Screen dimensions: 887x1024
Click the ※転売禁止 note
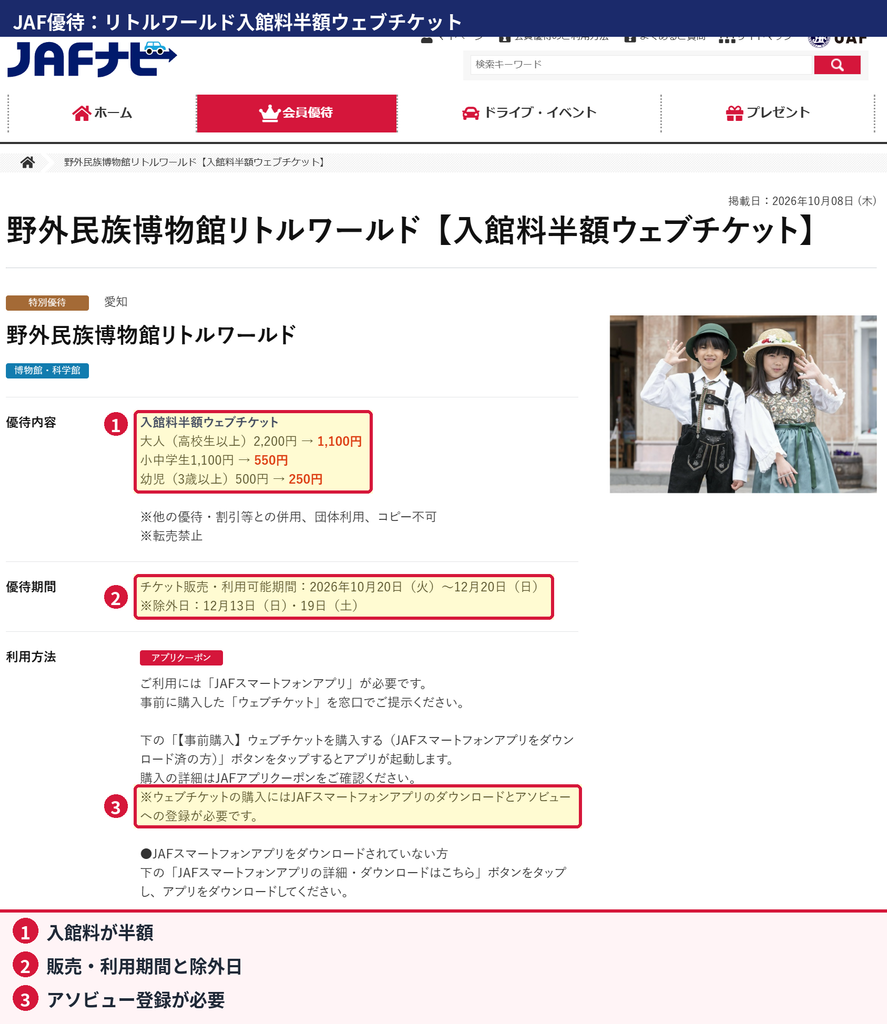pos(171,536)
